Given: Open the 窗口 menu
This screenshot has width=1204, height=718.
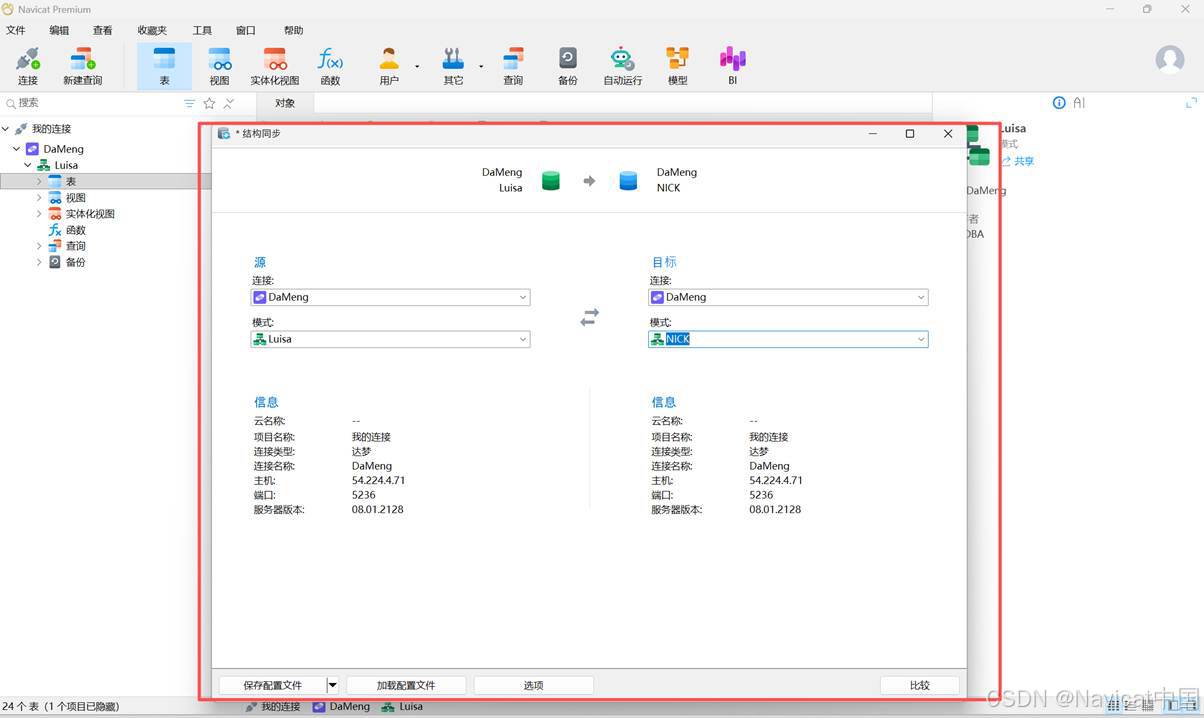Looking at the screenshot, I should [245, 31].
